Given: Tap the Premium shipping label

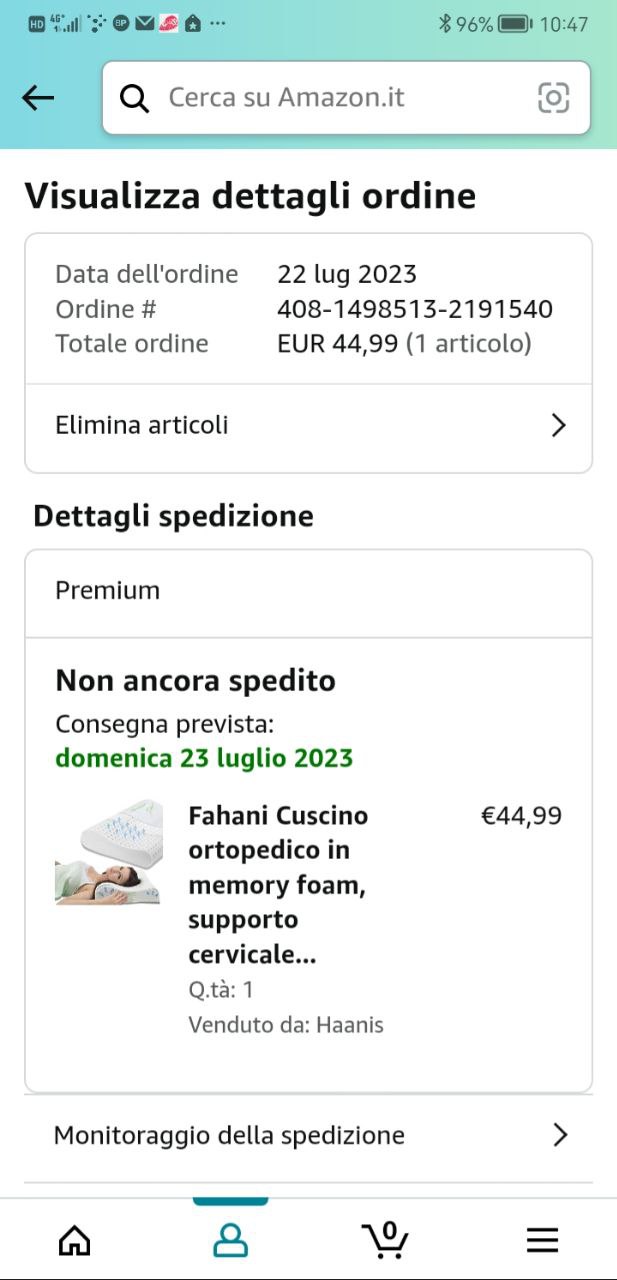Looking at the screenshot, I should [108, 591].
